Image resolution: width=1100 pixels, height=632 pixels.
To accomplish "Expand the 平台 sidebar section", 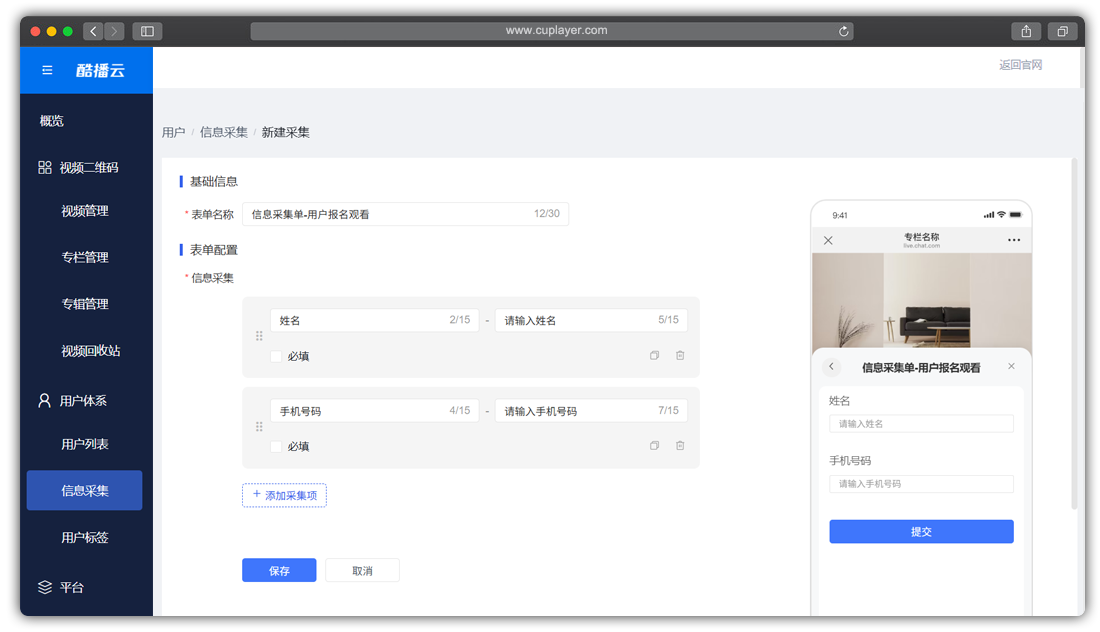I will tap(72, 588).
